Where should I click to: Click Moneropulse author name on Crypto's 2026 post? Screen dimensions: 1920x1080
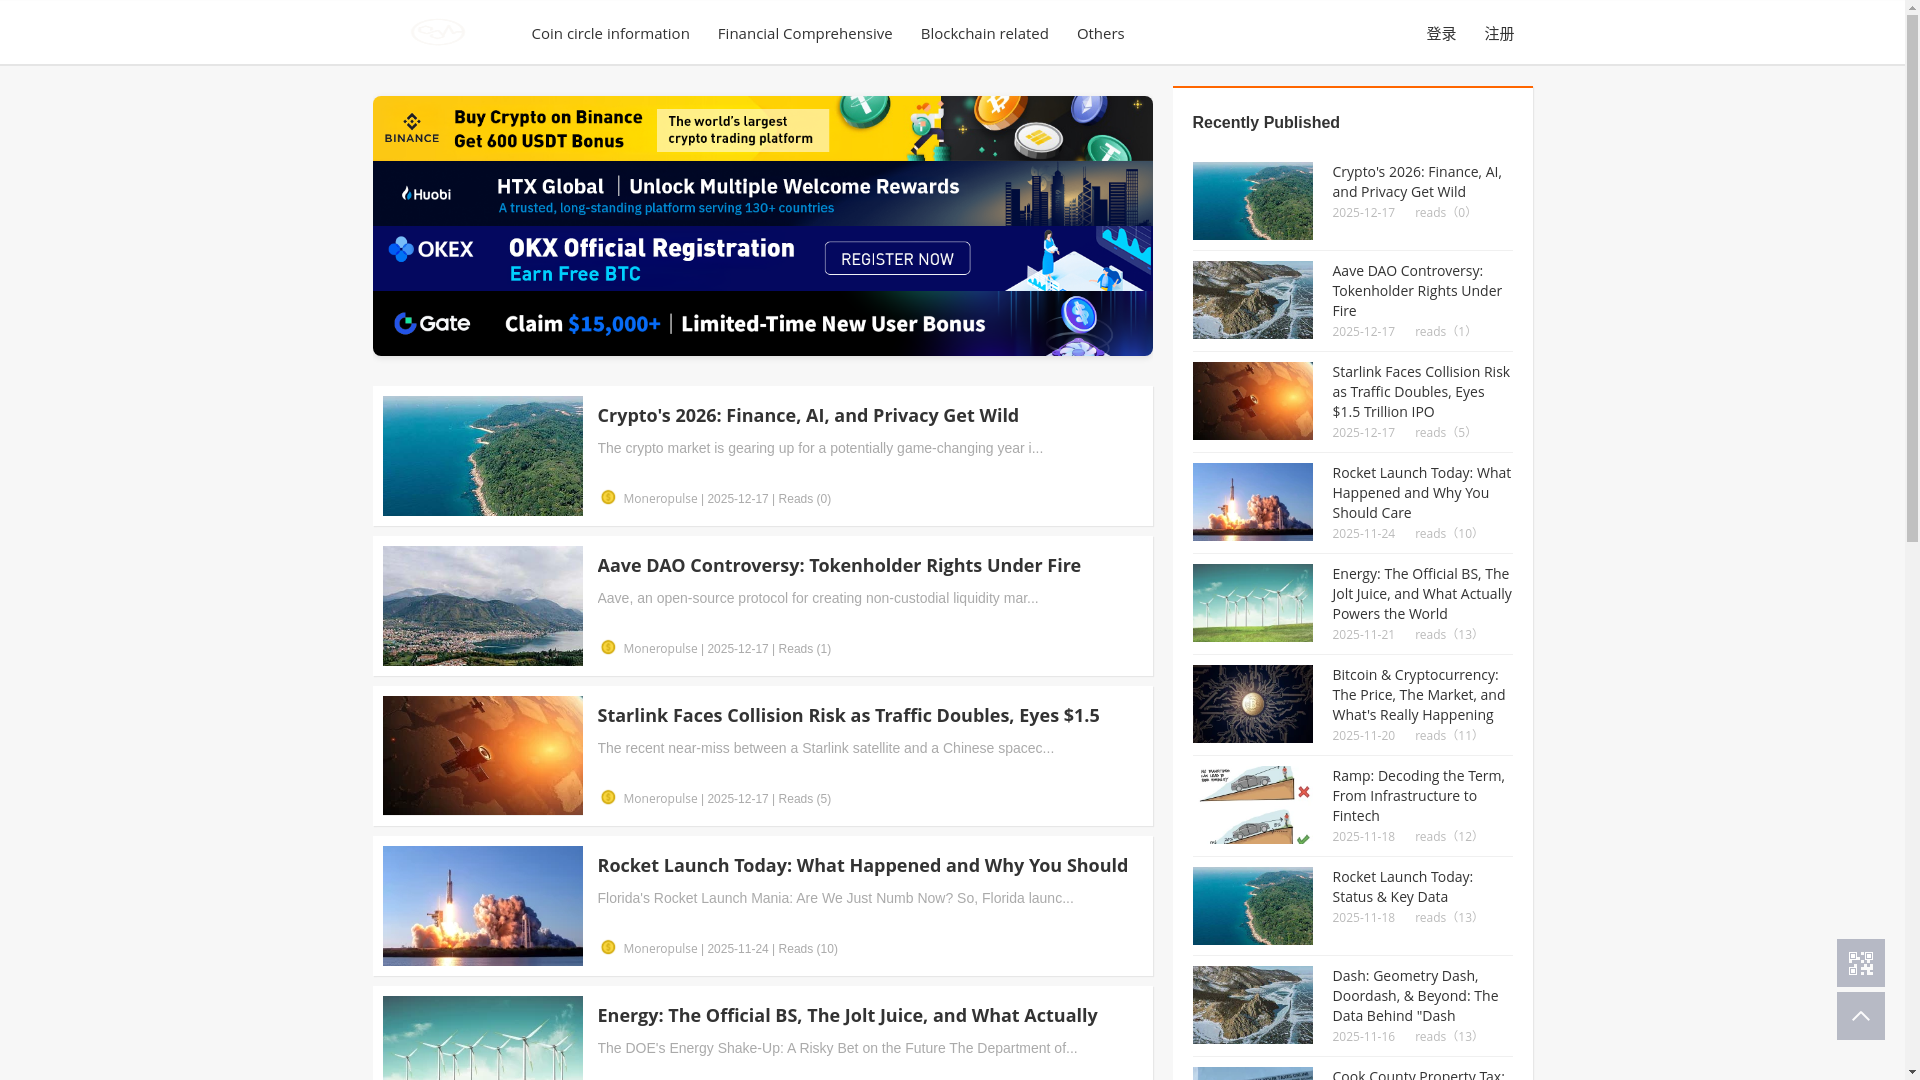660,499
